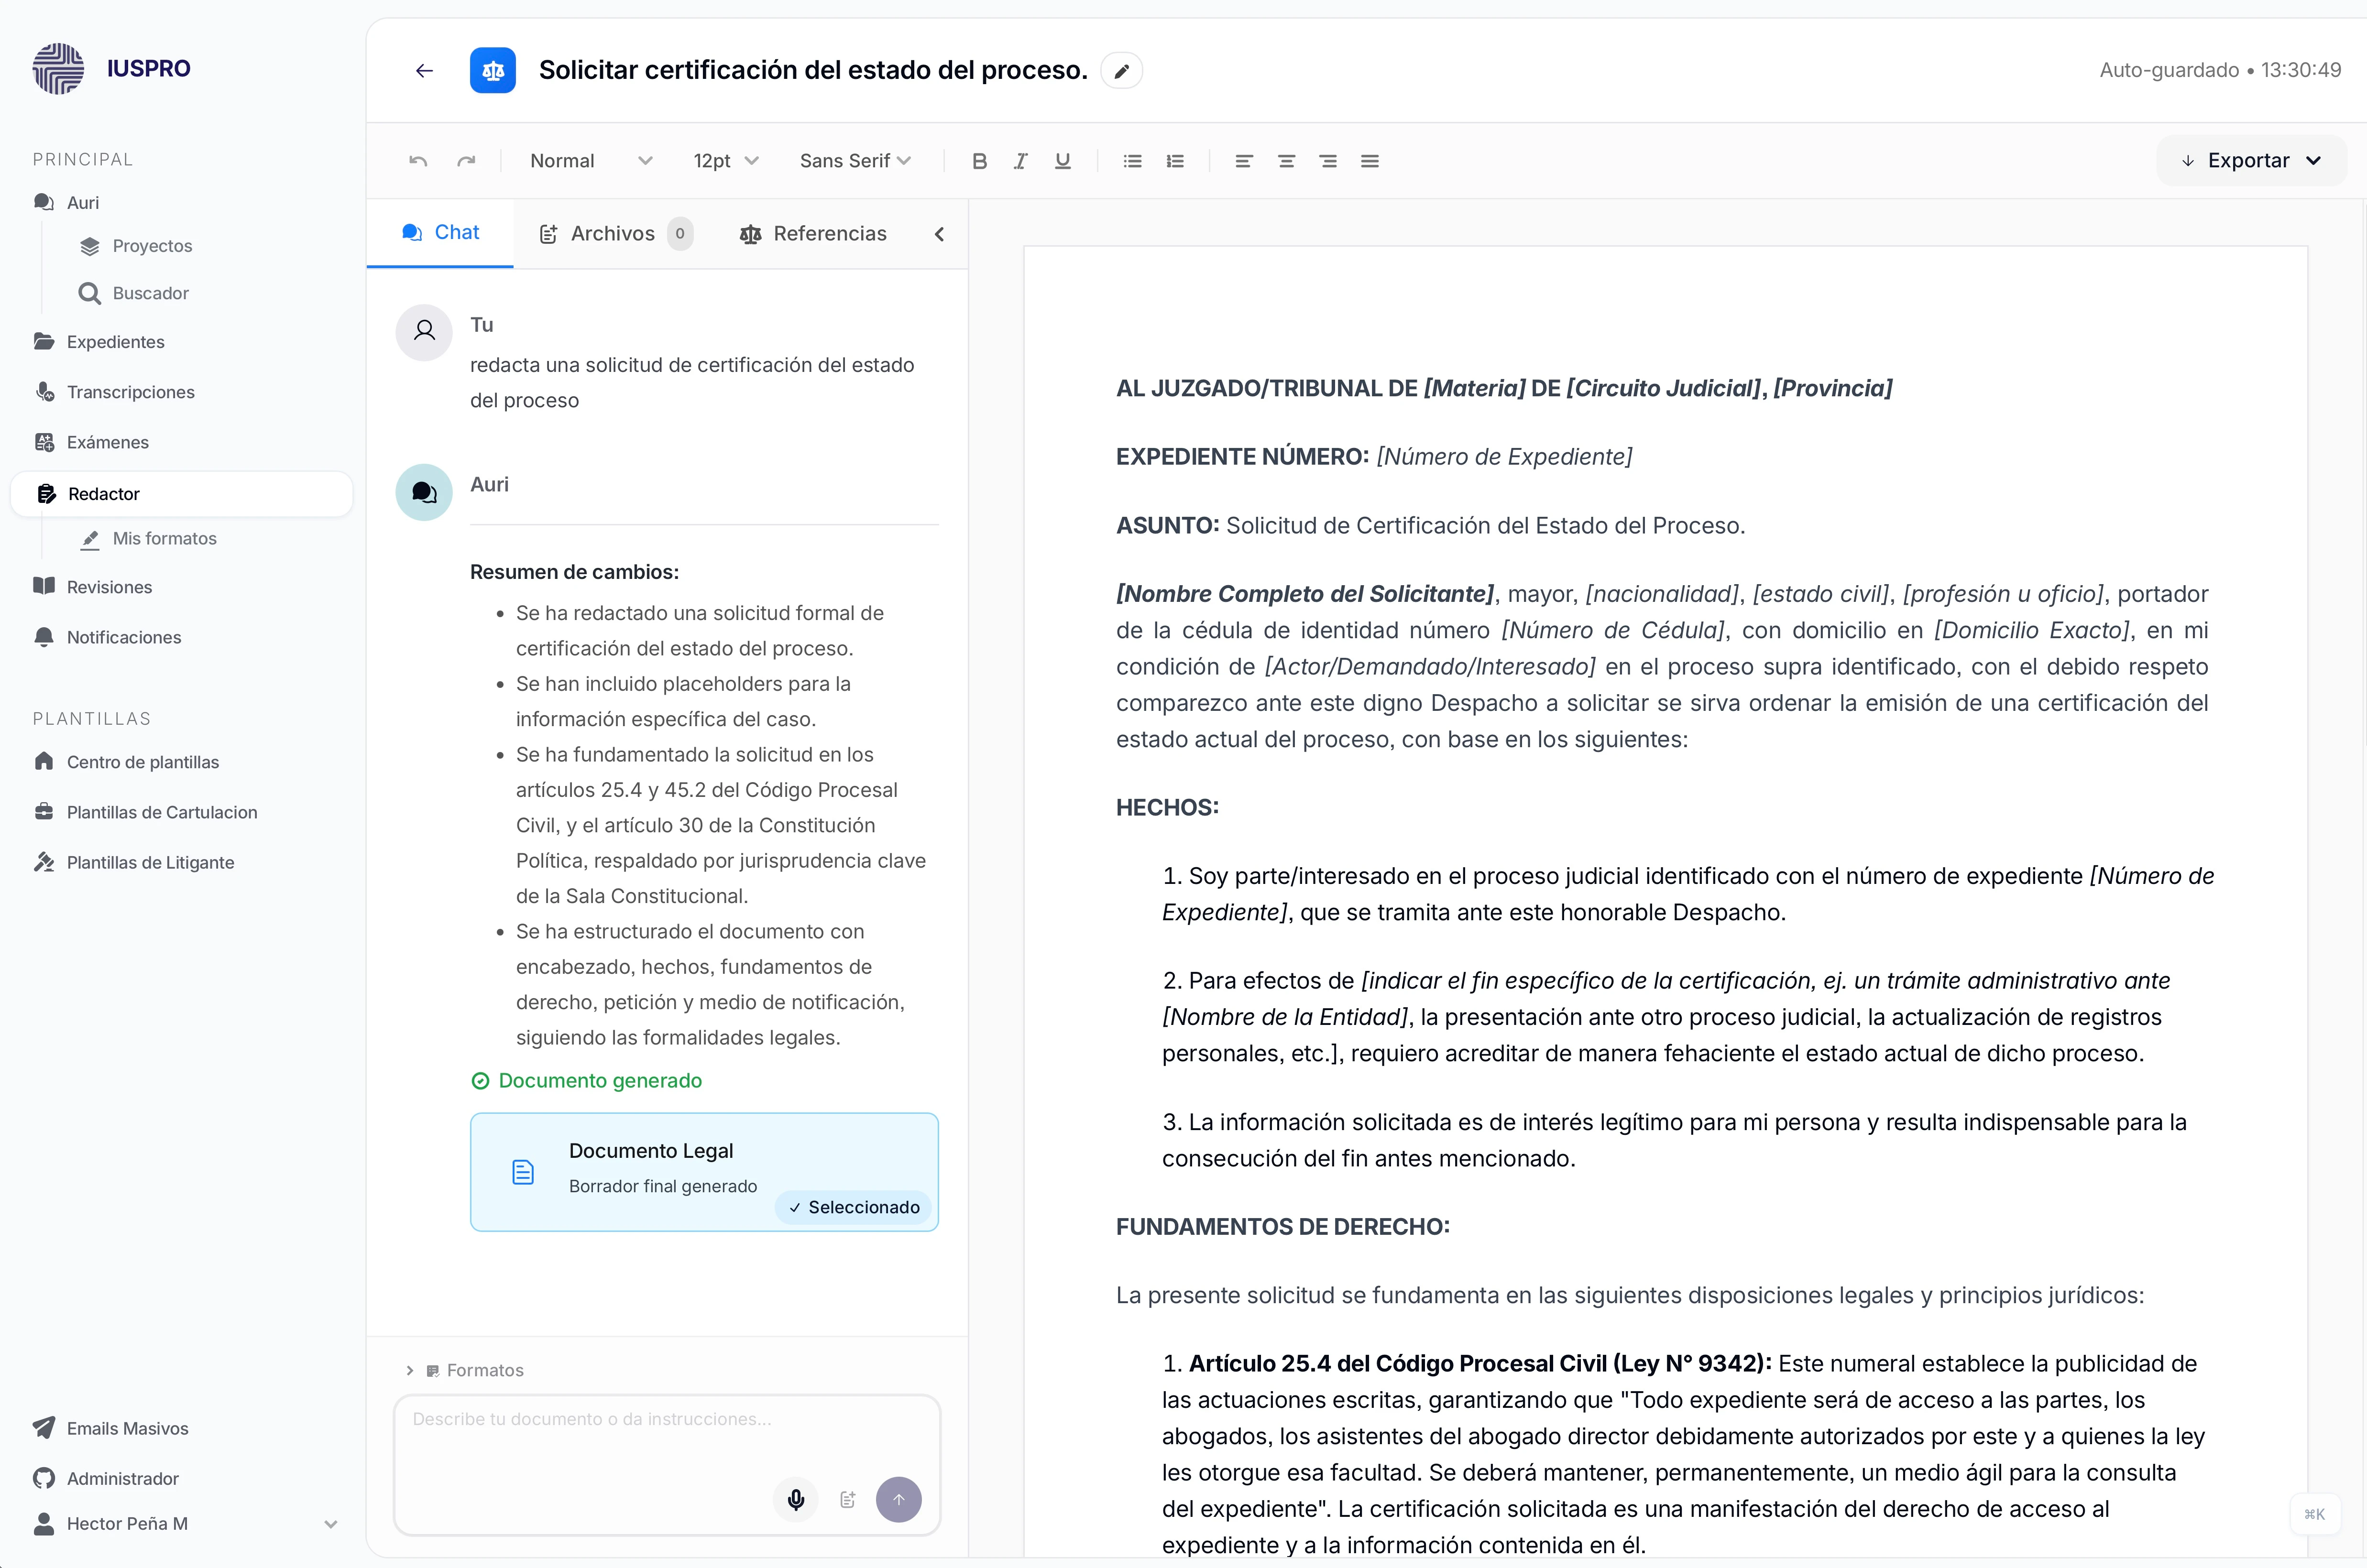
Task: Click the Auto-guardado timestamp
Action: click(2220, 70)
